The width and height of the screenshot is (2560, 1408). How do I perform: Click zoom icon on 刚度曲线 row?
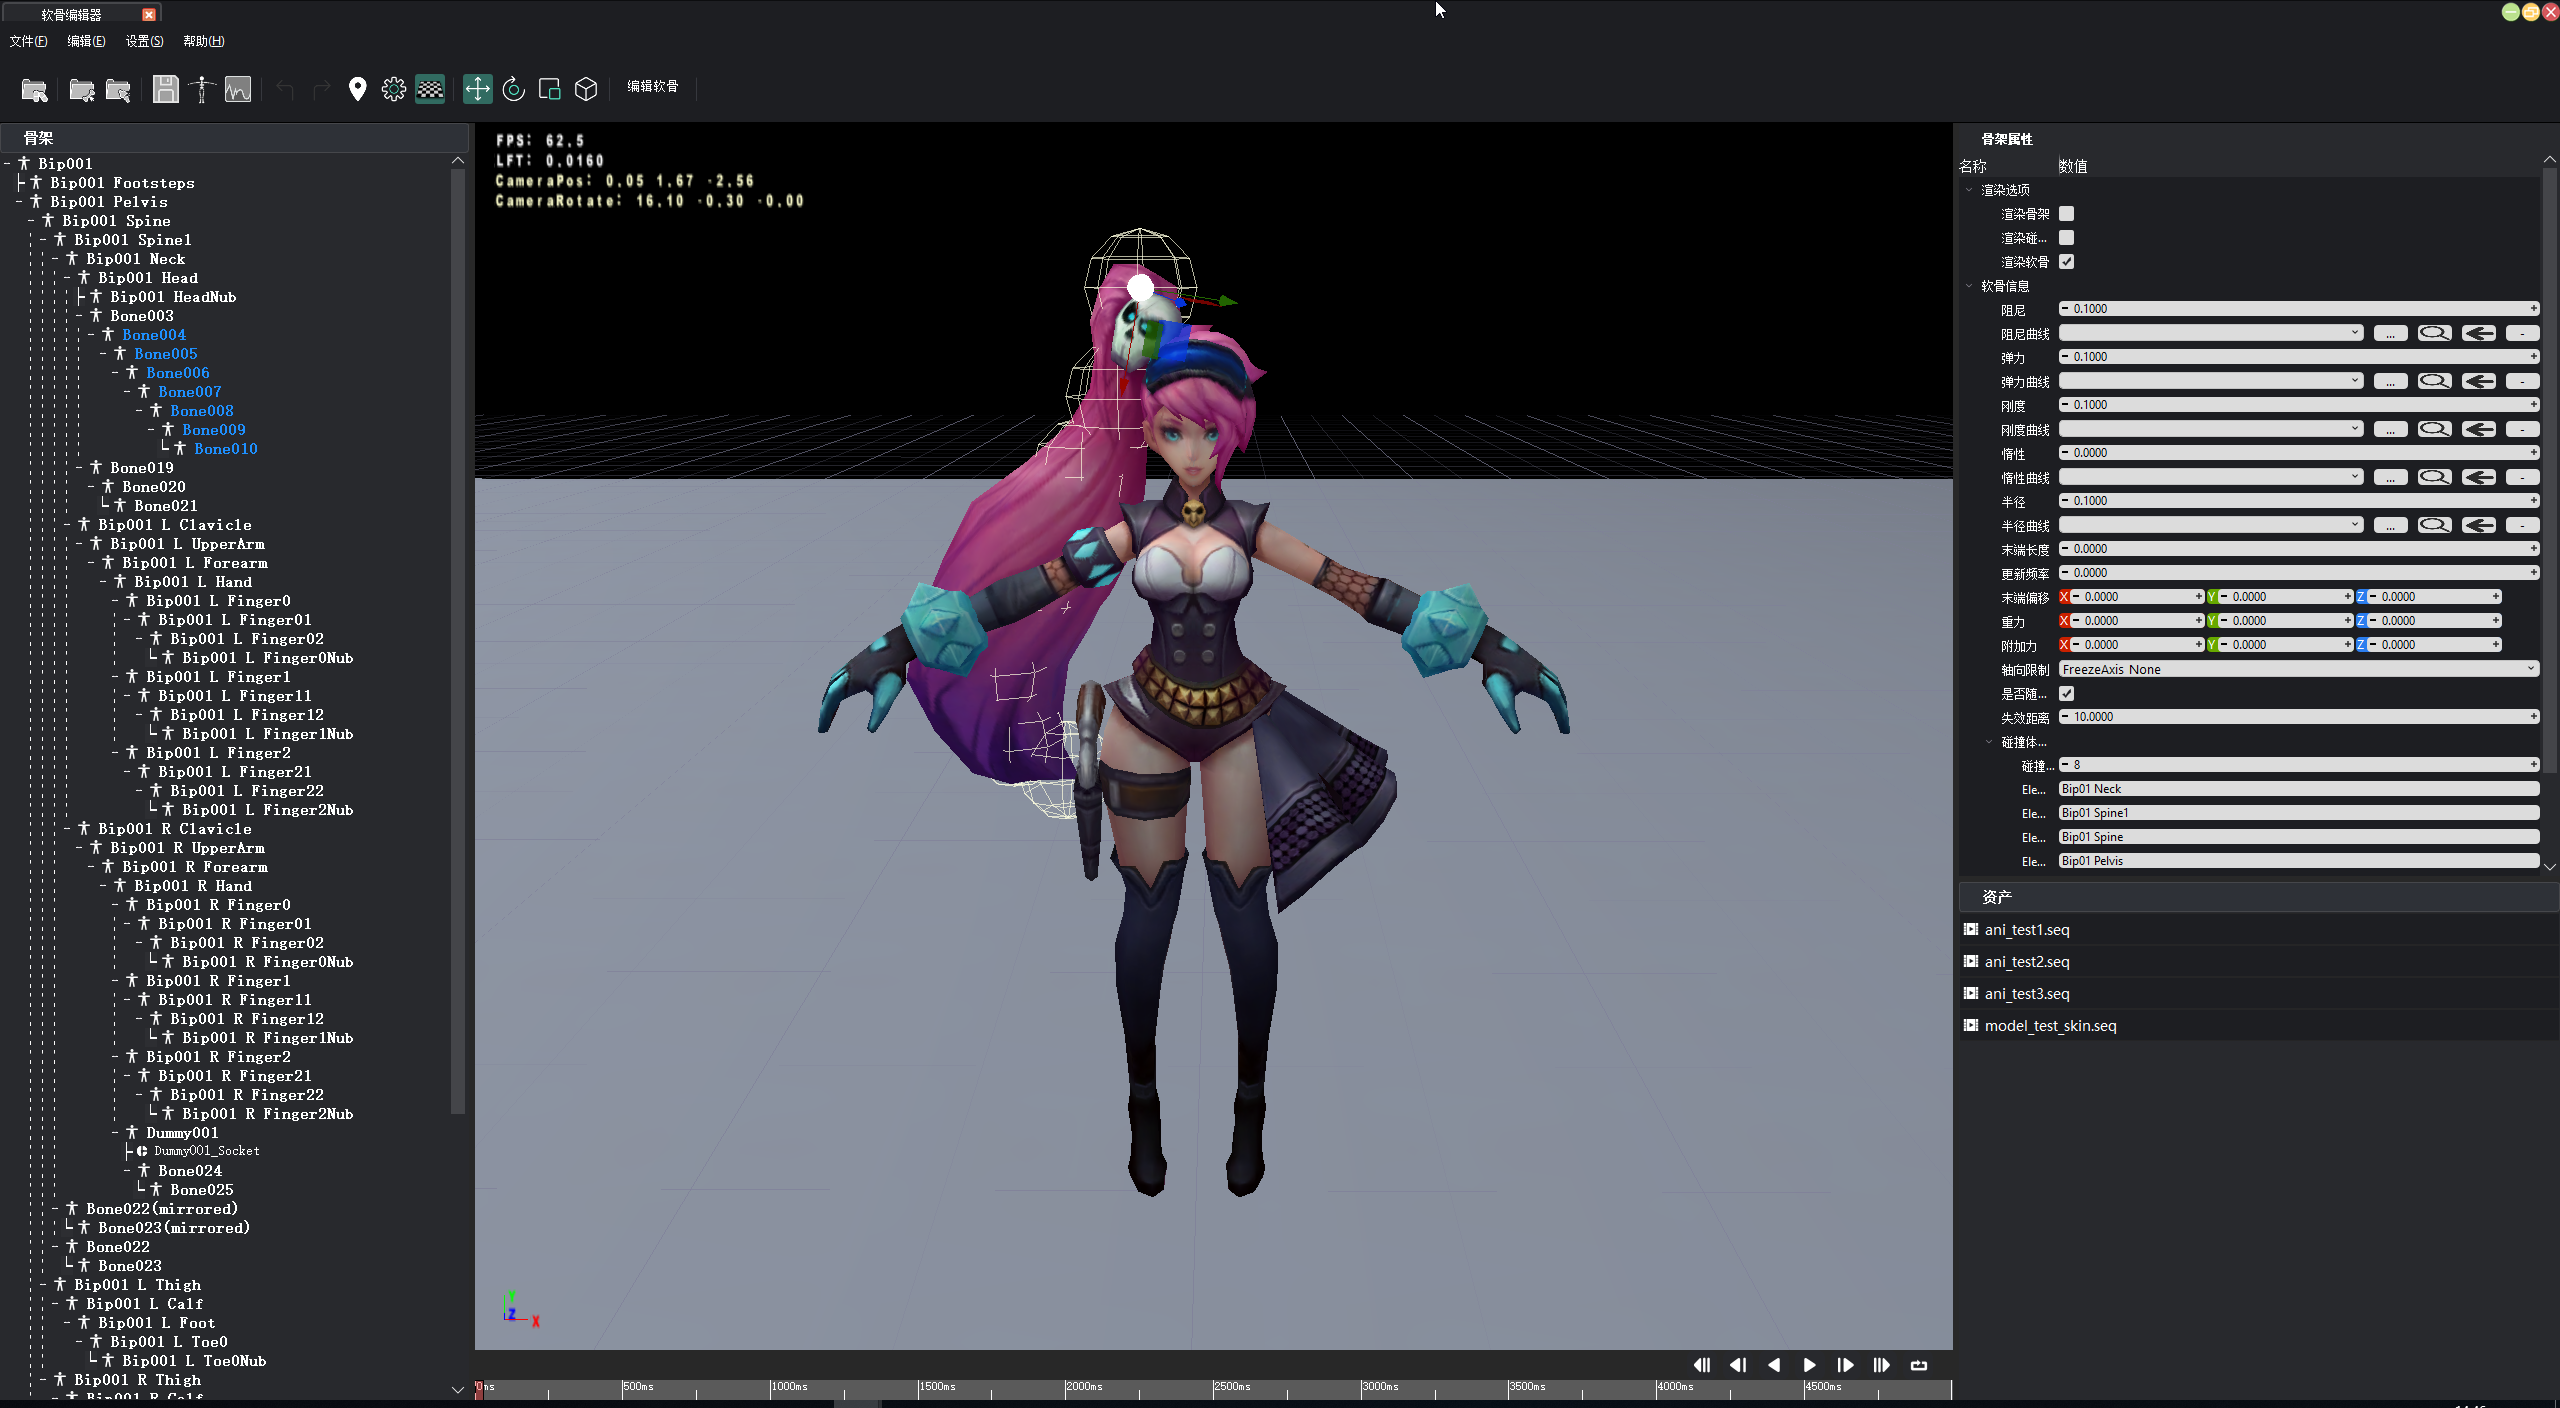point(2434,429)
